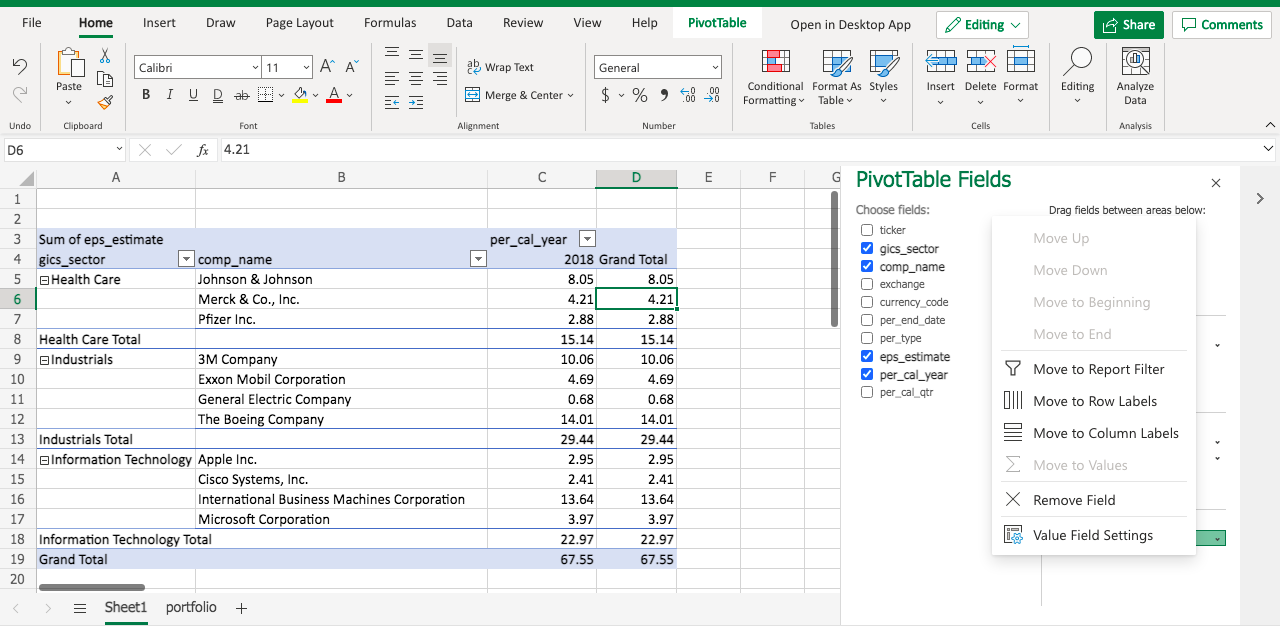The image size is (1280, 631).
Task: Click the Analyze Data icon
Action: [x=1135, y=62]
